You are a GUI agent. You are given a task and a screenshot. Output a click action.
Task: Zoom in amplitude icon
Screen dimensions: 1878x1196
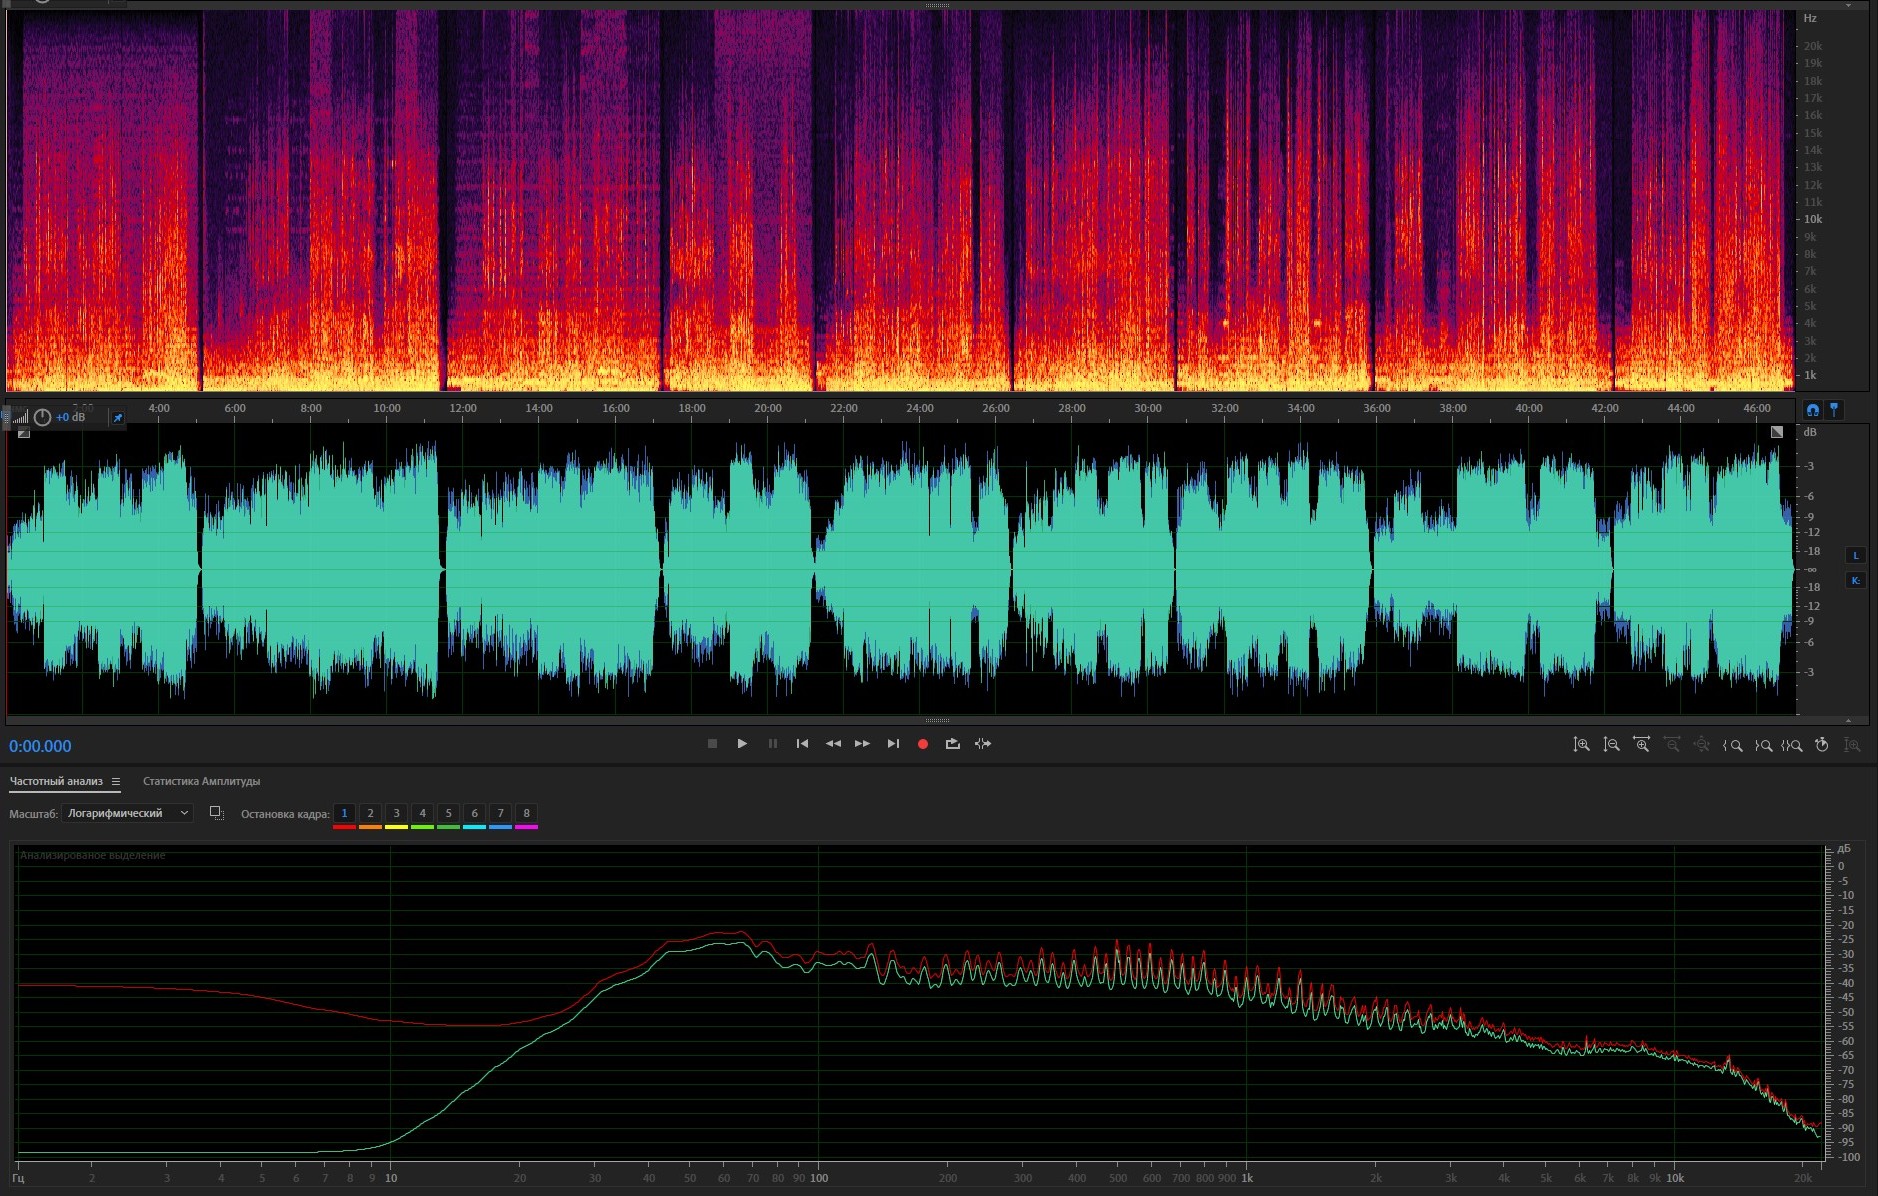click(x=1581, y=745)
